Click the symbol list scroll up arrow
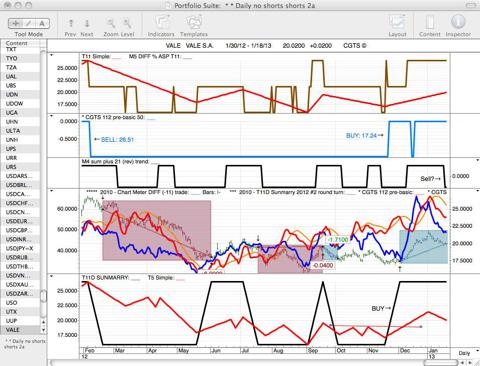This screenshot has width=480, height=366. pyautogui.click(x=43, y=322)
